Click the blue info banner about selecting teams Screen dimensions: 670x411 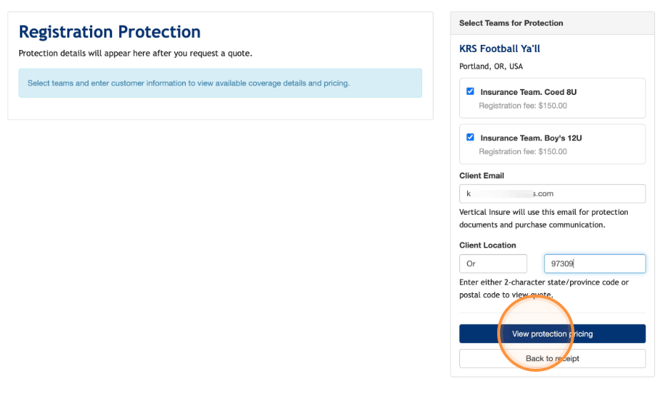[220, 83]
